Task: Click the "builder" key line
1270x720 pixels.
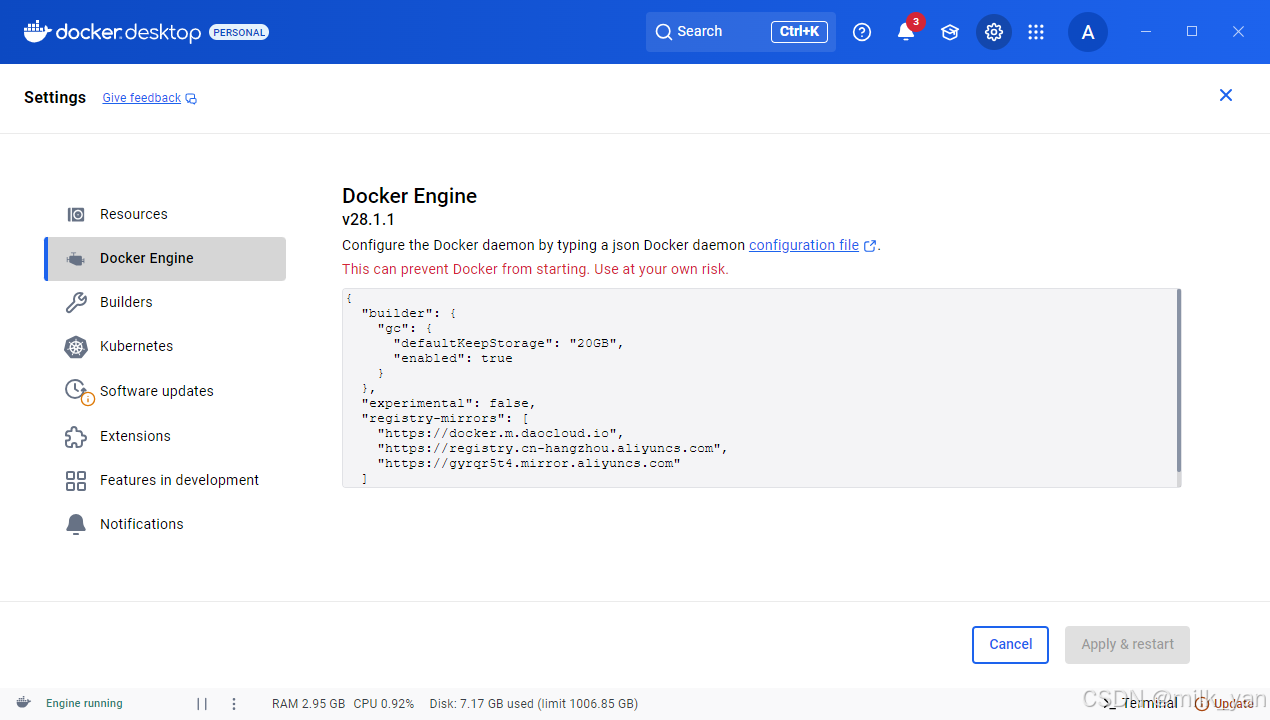Action: tap(409, 313)
